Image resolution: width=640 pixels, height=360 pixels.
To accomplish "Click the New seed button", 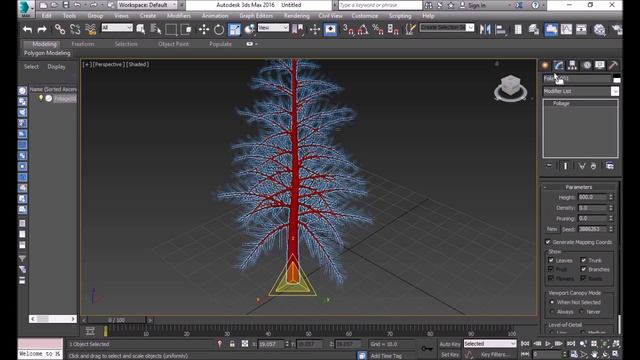I will pyautogui.click(x=552, y=229).
